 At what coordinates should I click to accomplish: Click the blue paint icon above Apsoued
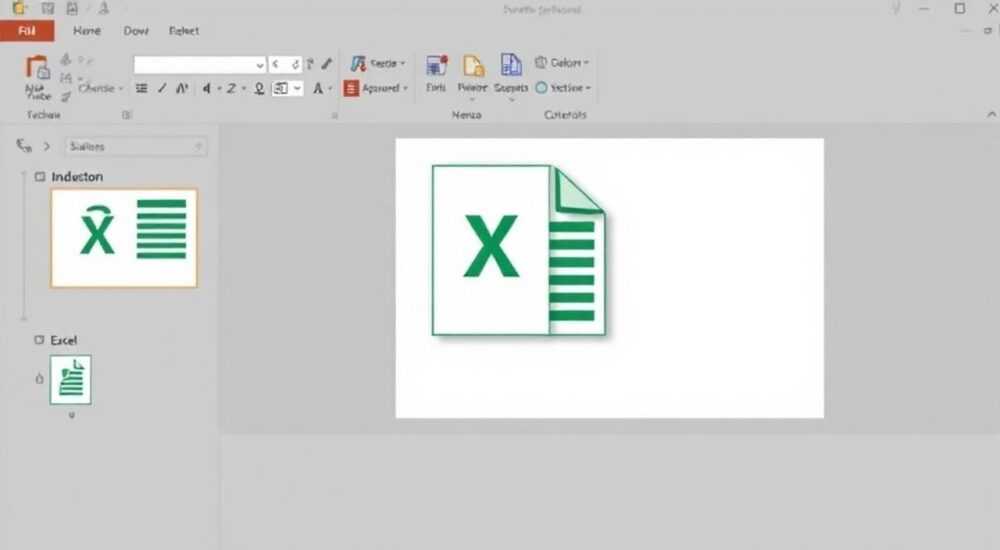tap(358, 63)
